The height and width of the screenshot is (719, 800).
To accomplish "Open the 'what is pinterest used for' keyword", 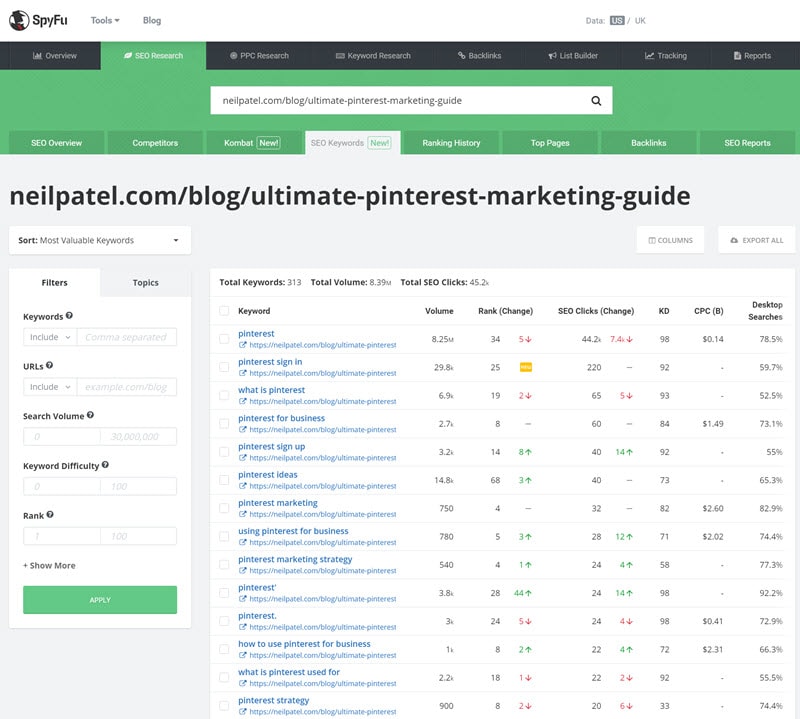I will (x=289, y=672).
